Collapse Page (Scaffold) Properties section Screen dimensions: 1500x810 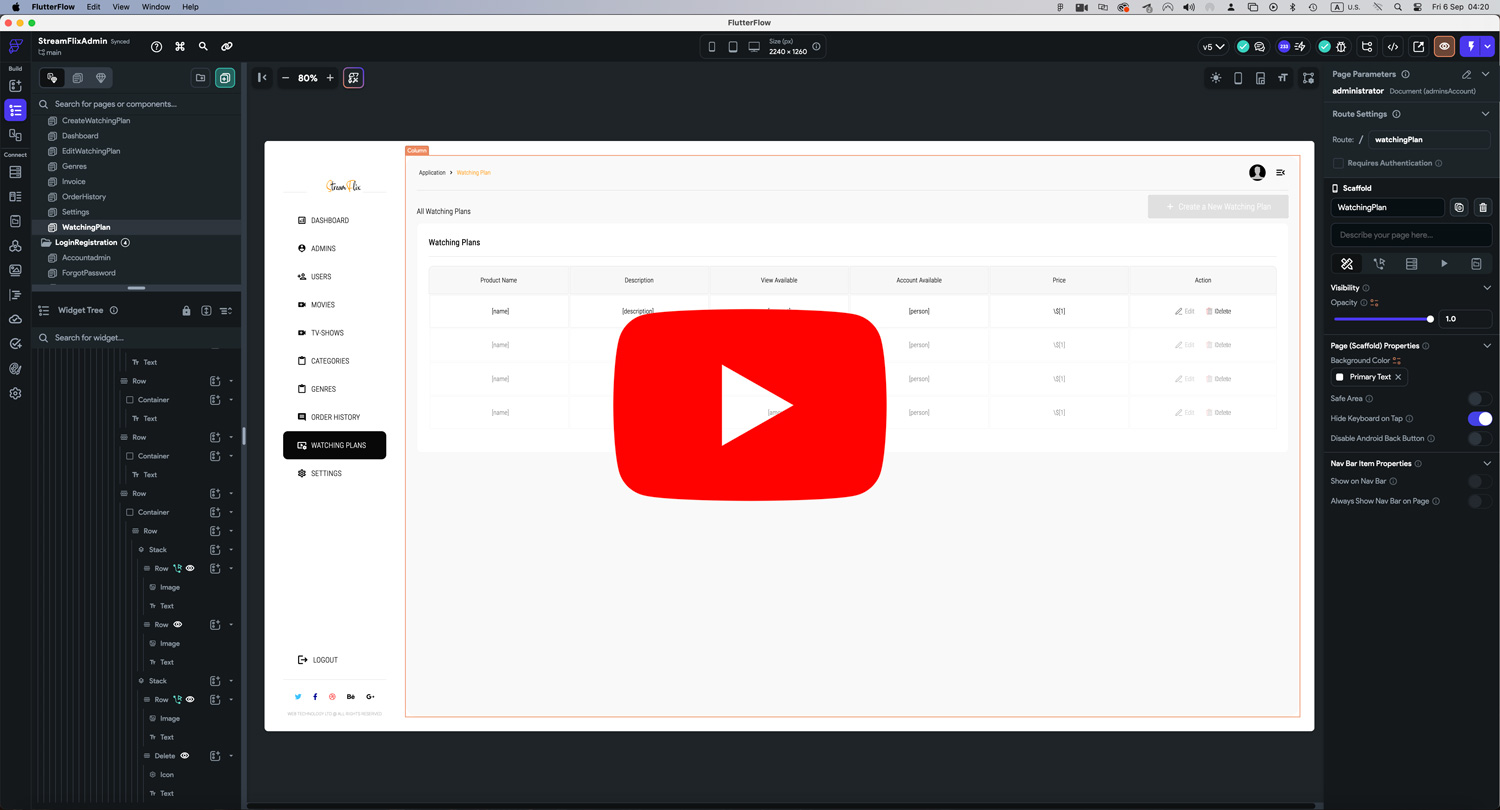click(x=1486, y=346)
